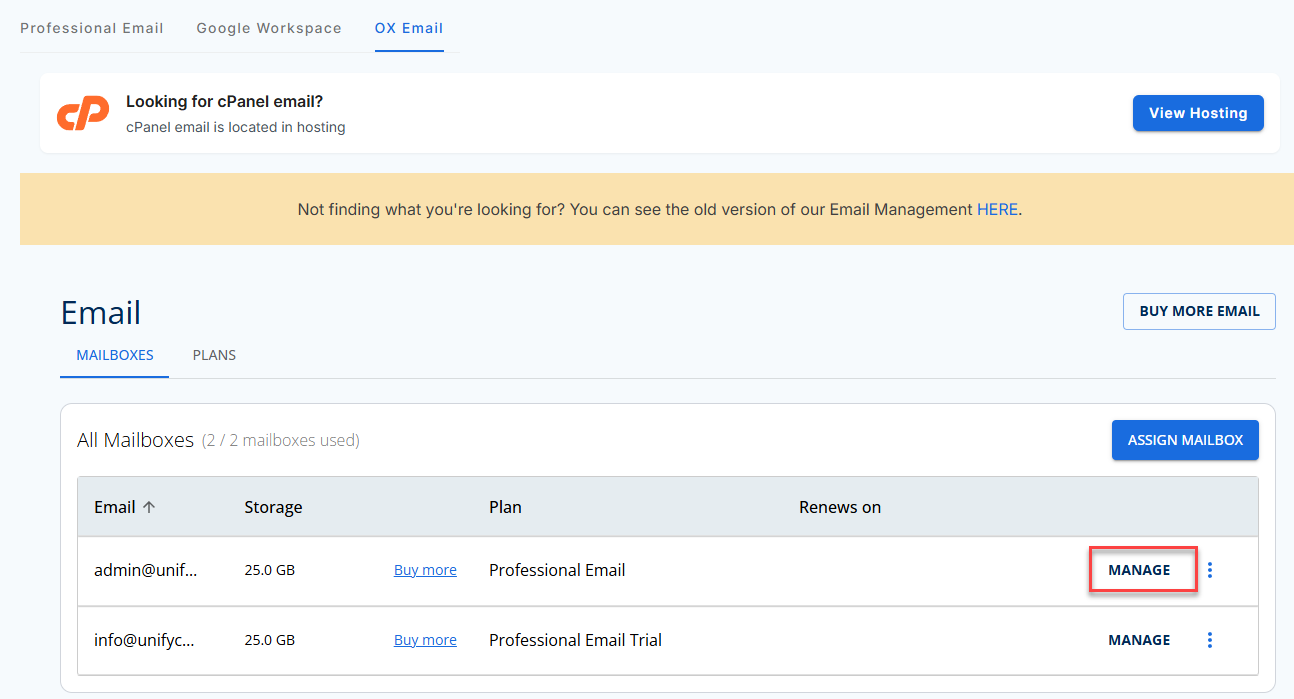Select the admin@unif... email address

146,570
